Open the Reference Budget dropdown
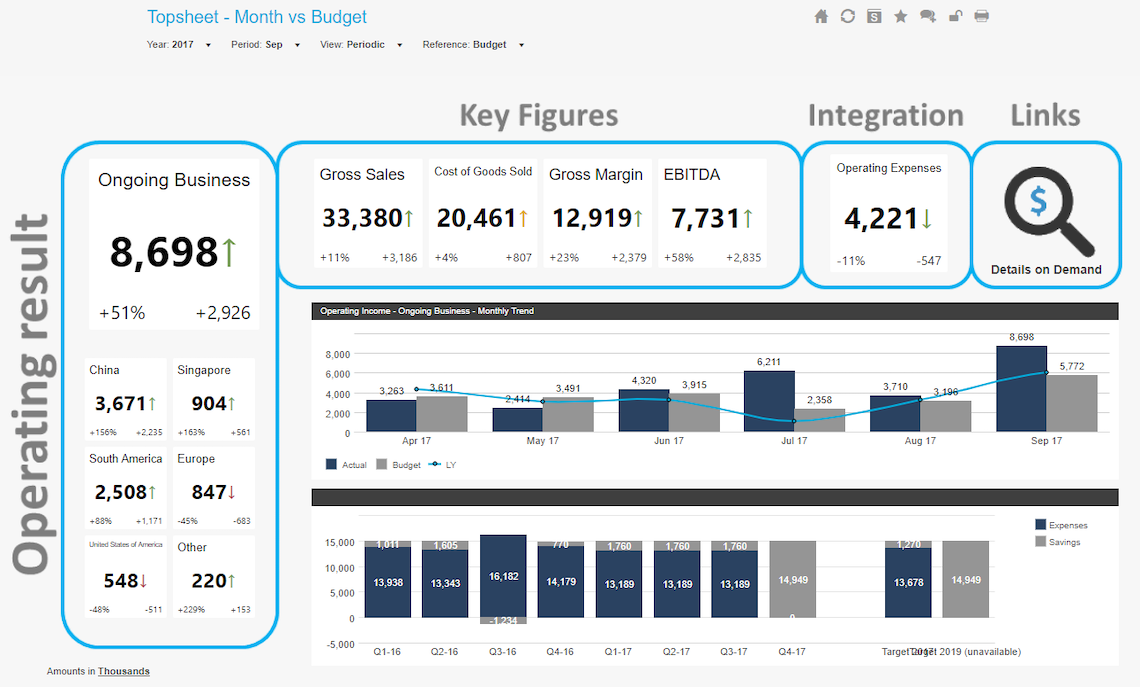This screenshot has height=687, width=1140. 474,45
